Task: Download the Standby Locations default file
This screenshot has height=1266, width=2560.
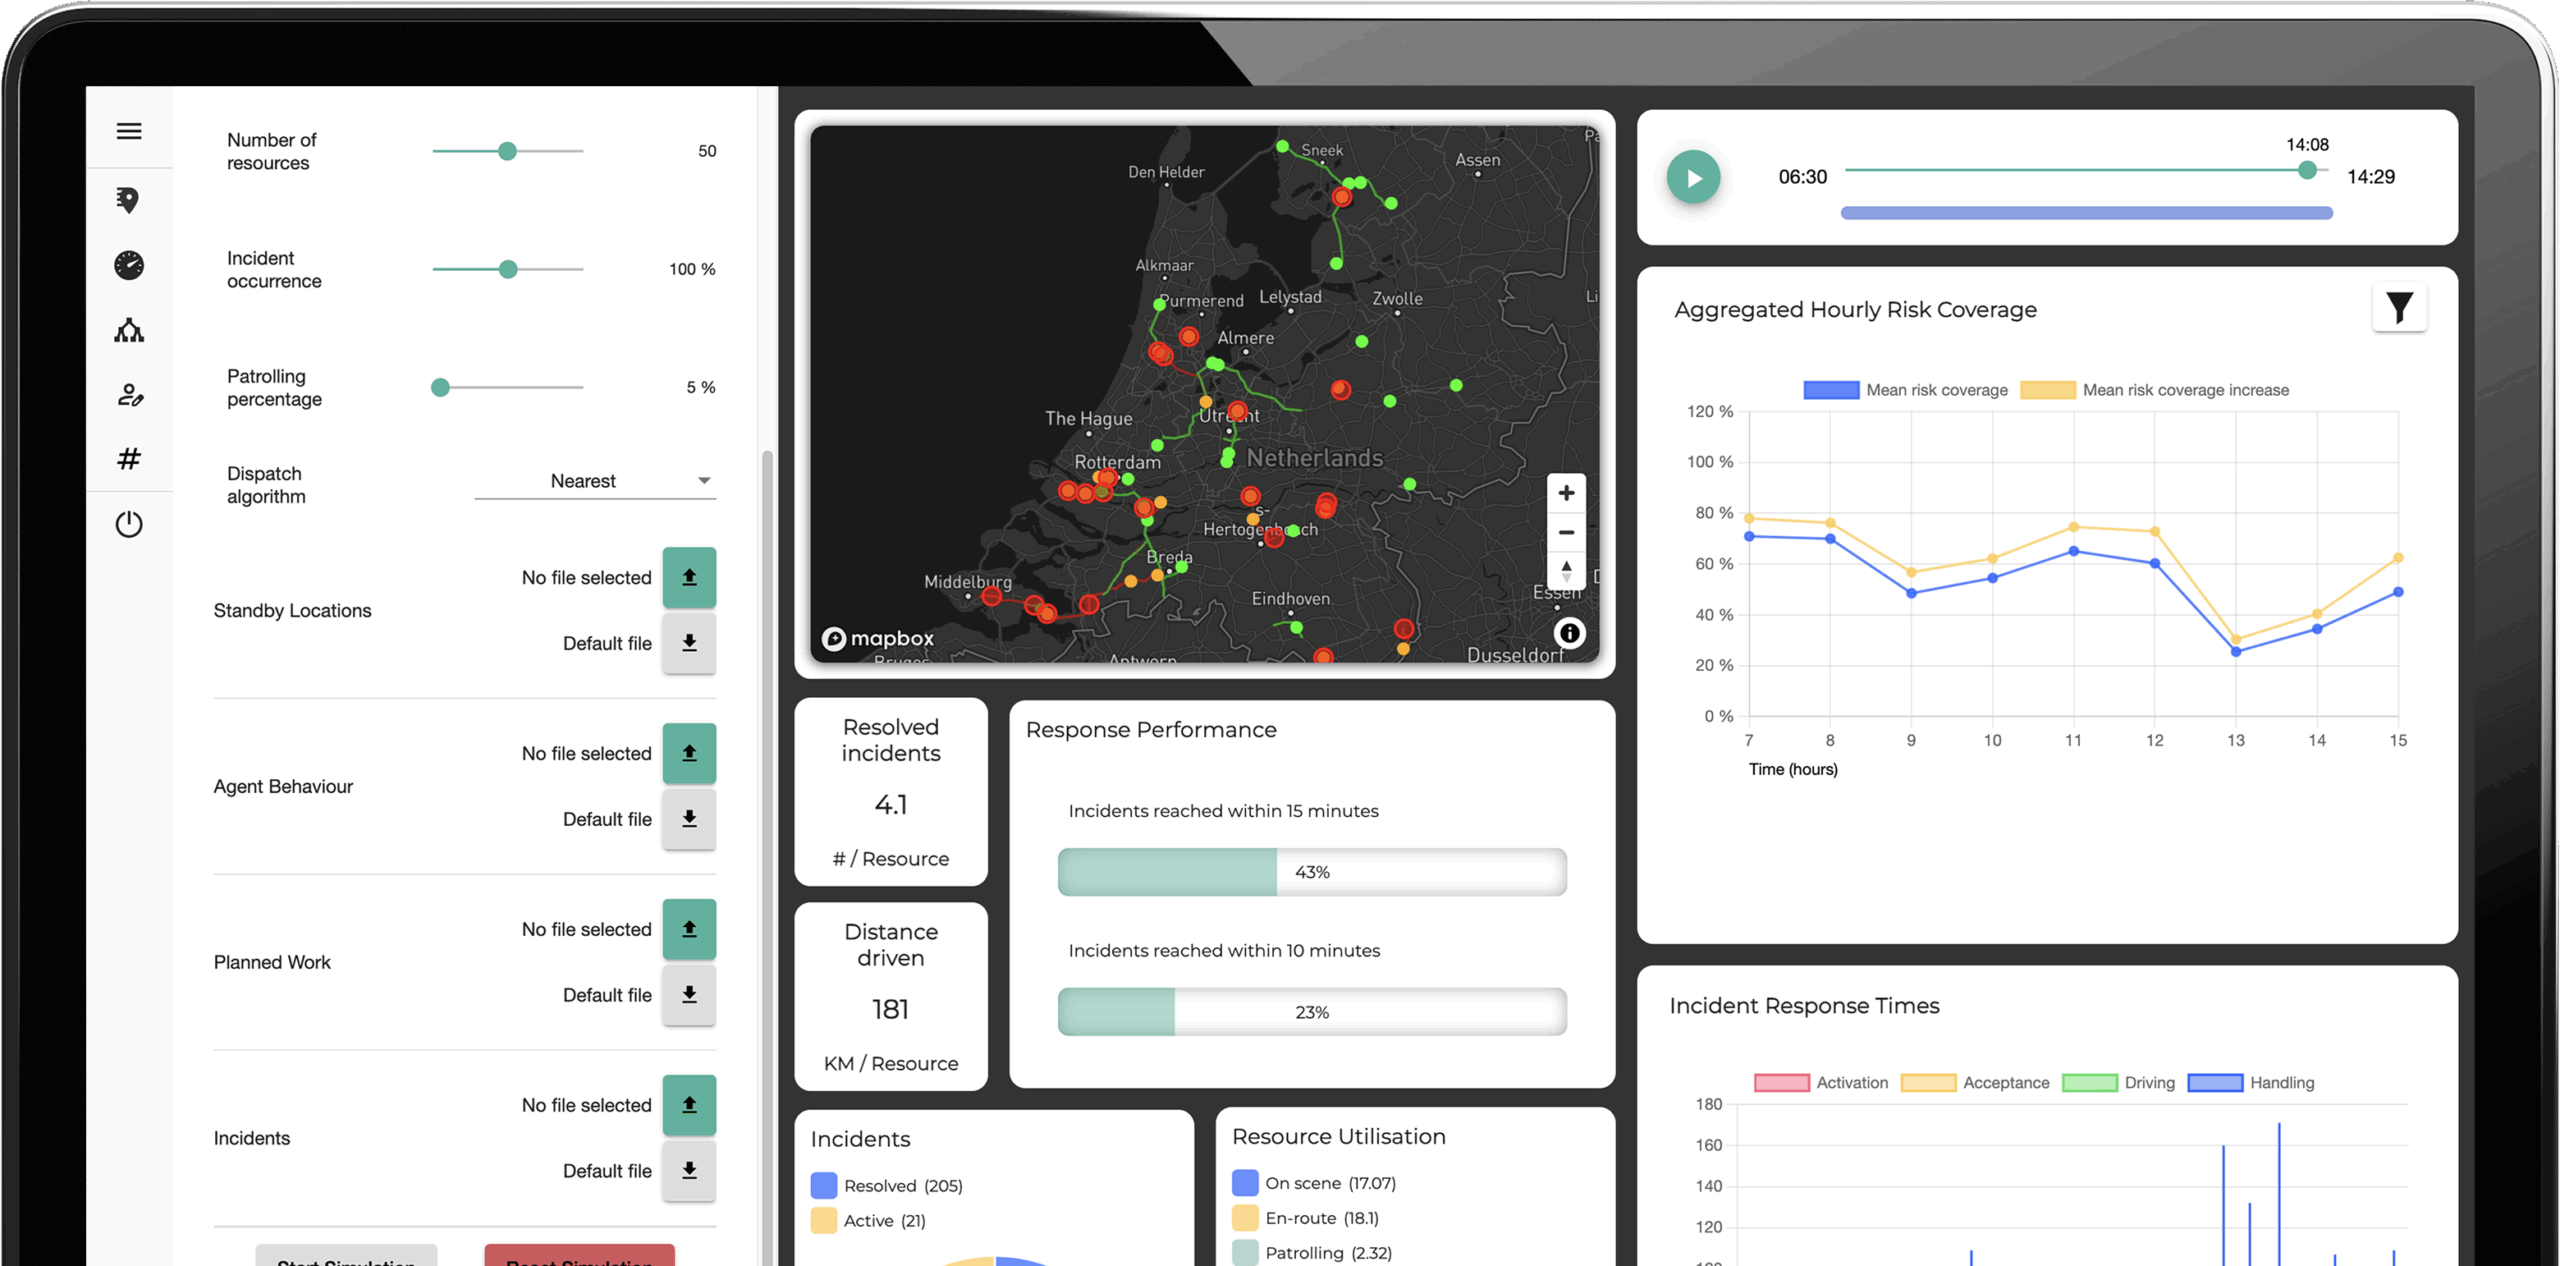Action: [689, 643]
